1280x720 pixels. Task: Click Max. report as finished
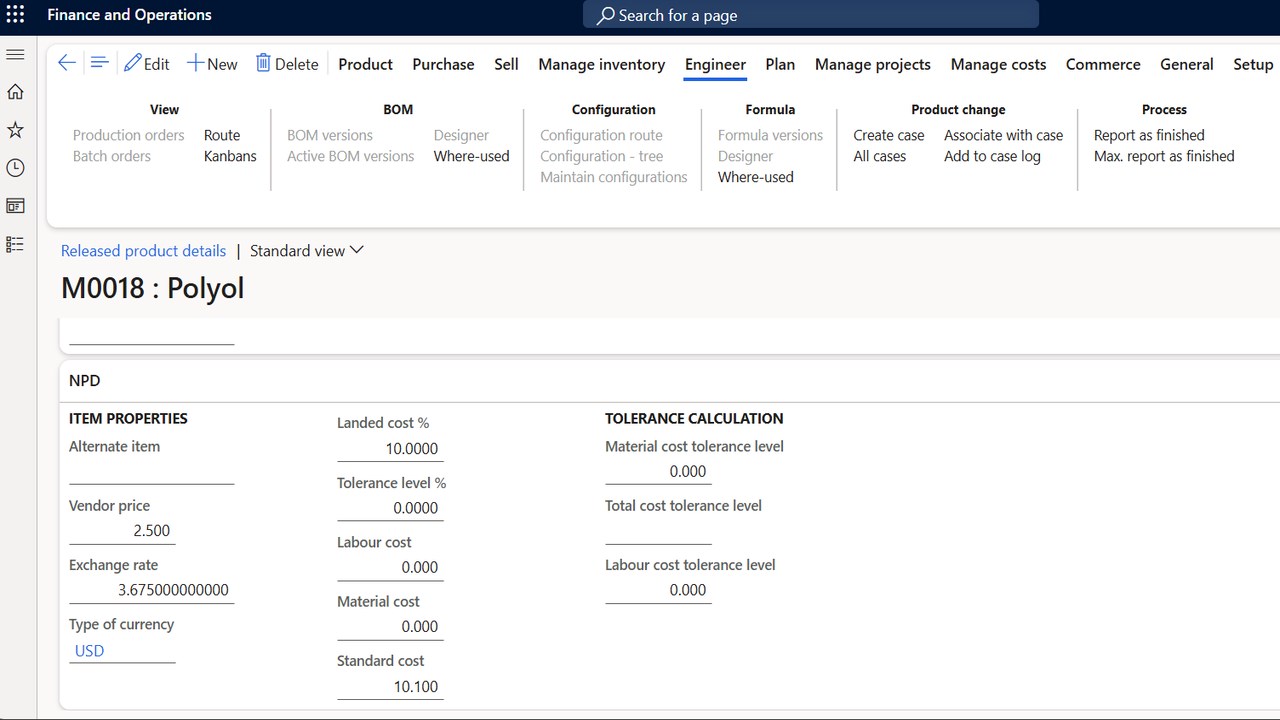(1164, 156)
